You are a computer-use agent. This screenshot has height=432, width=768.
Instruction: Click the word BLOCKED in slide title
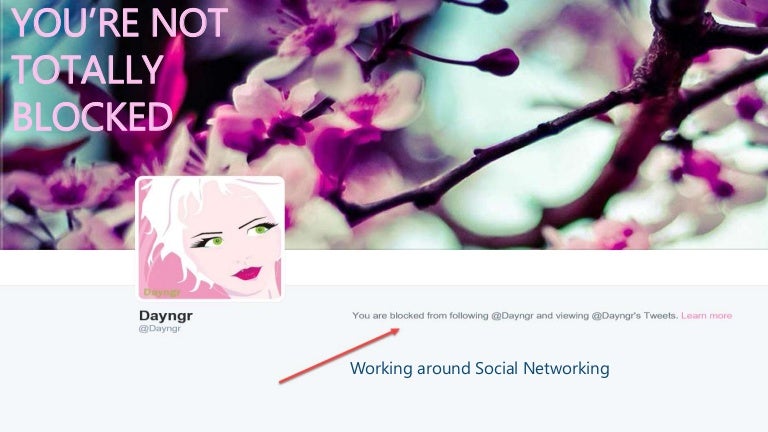(x=93, y=116)
